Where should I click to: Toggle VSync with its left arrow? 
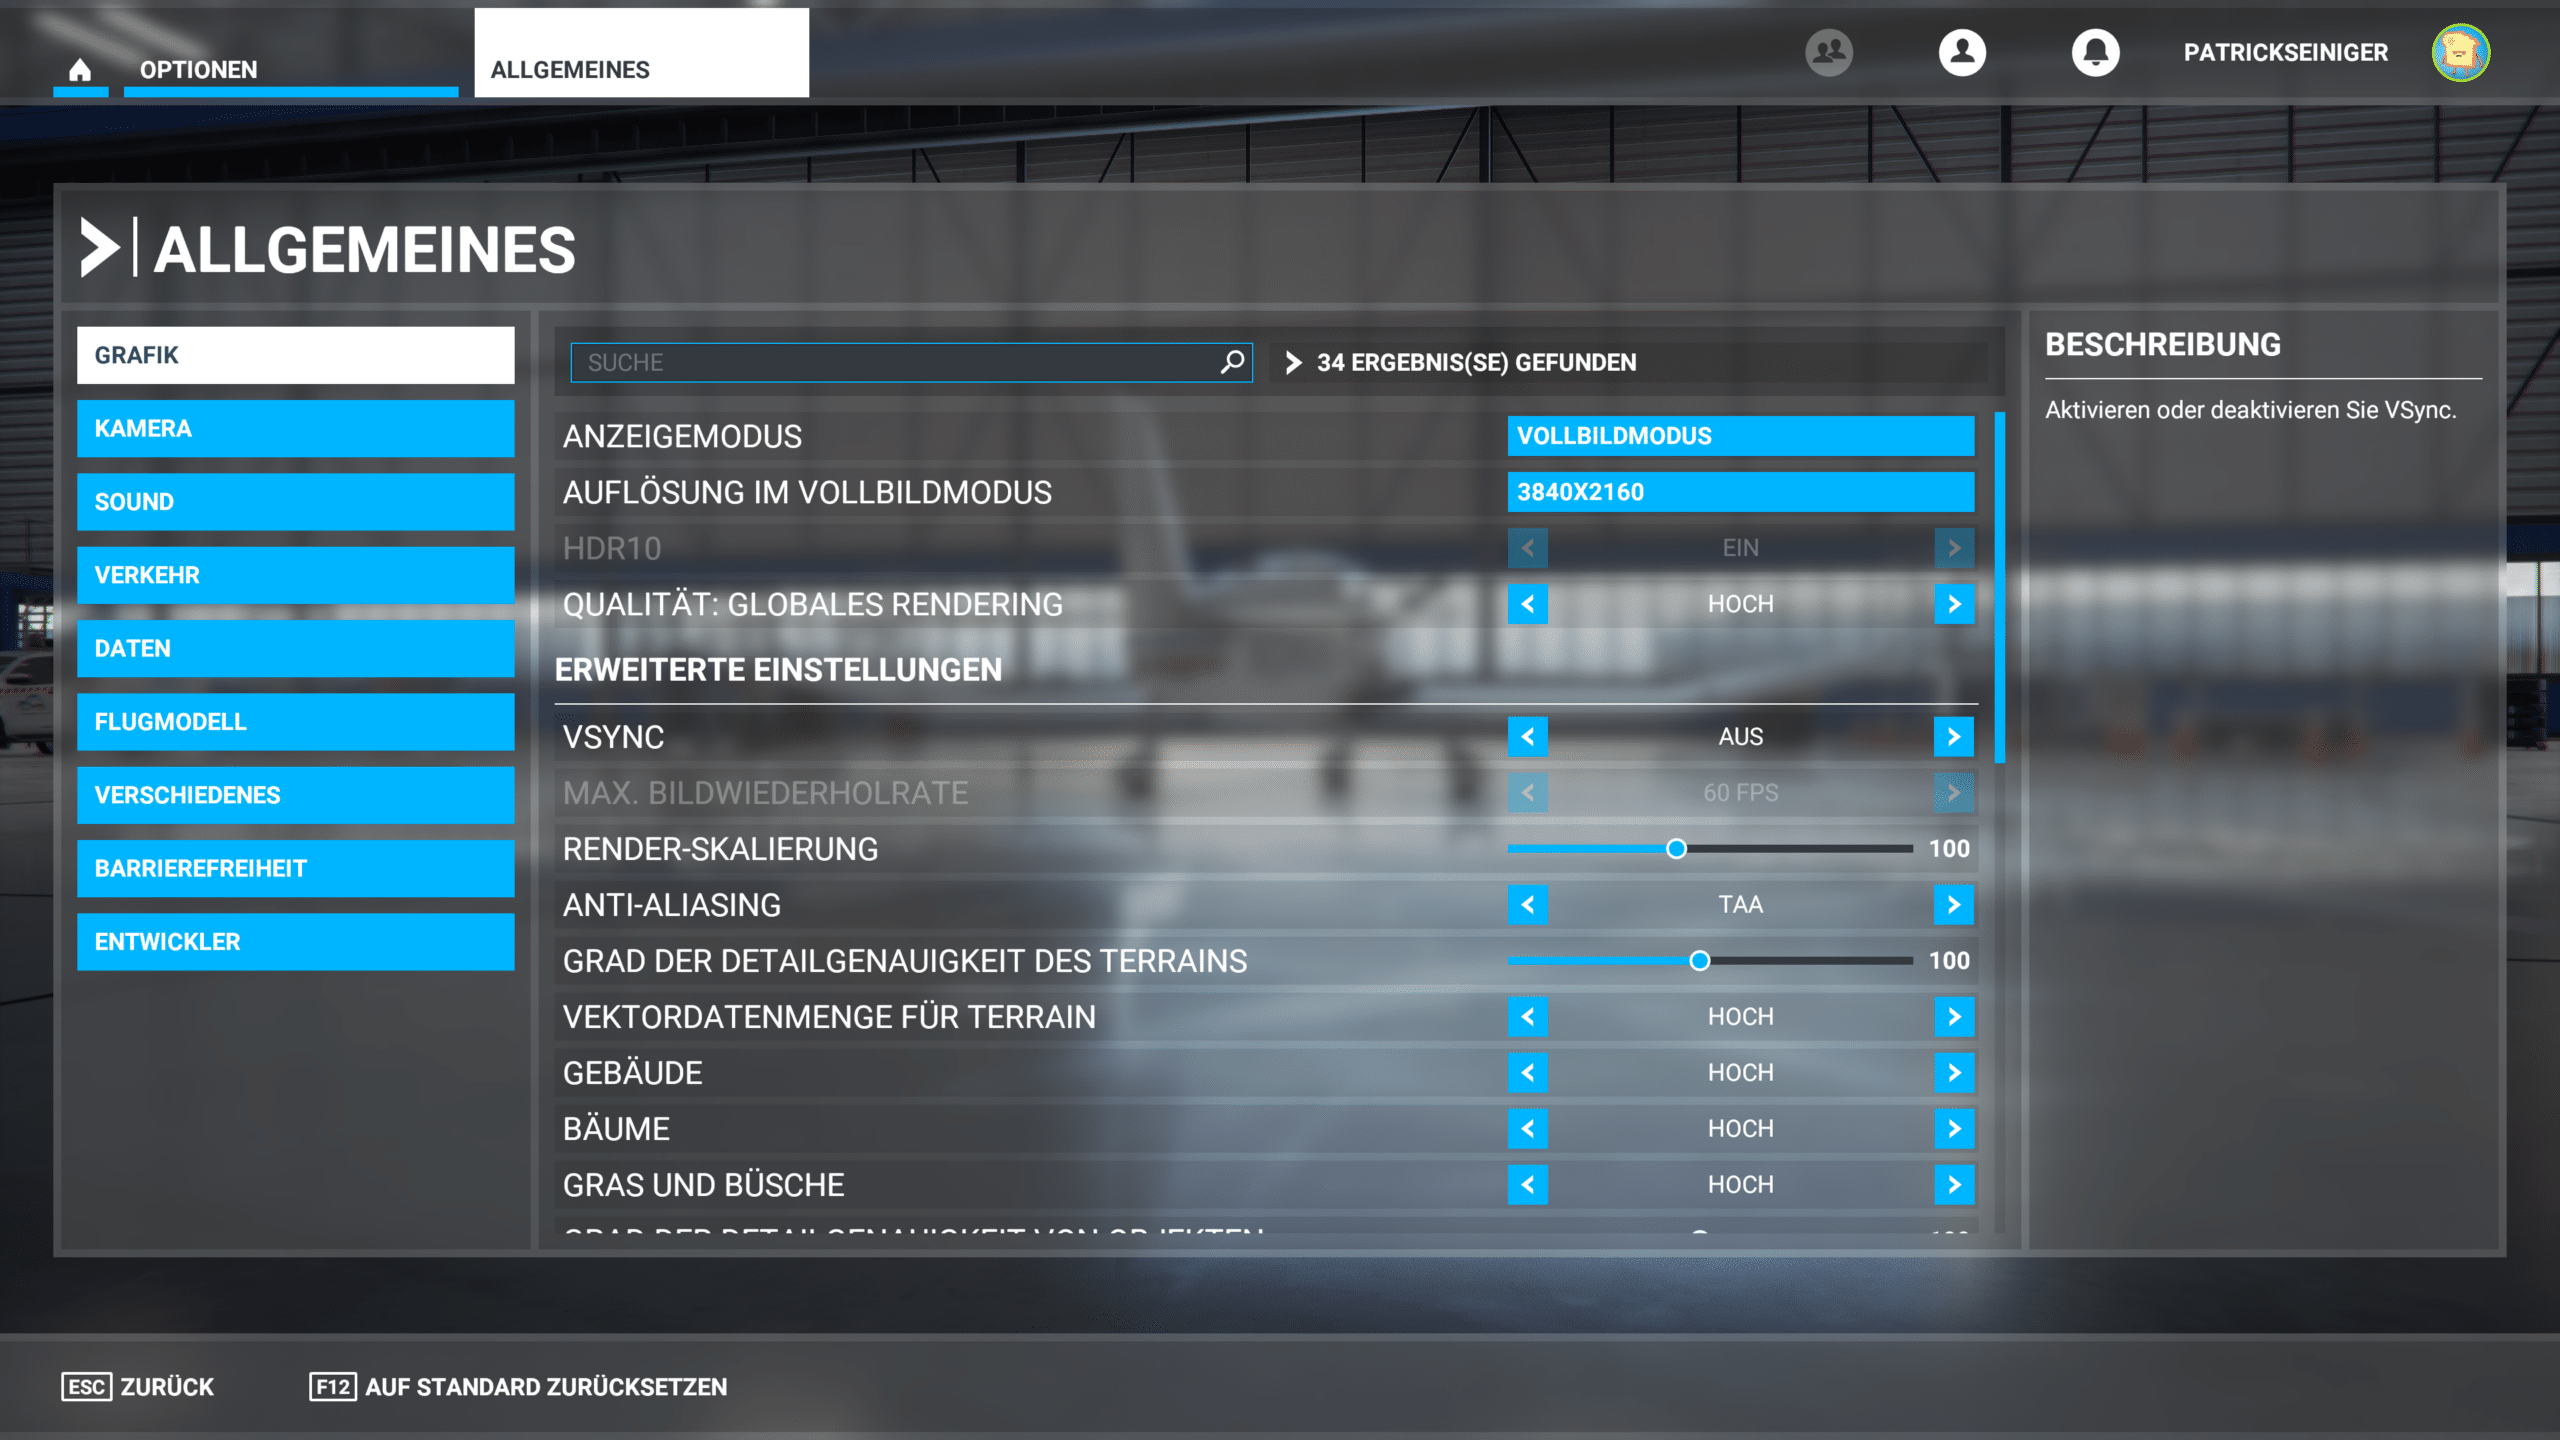pyautogui.click(x=1527, y=737)
